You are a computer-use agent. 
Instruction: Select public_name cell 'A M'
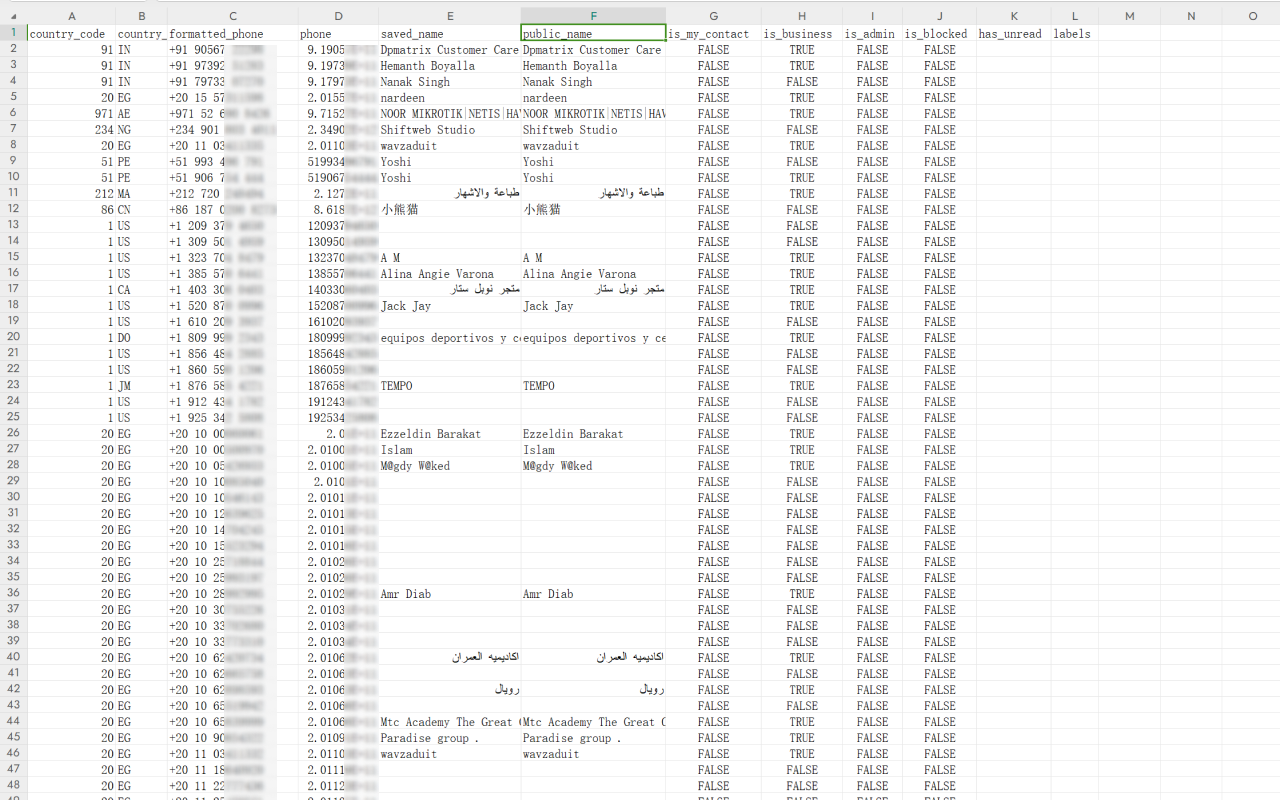point(593,258)
